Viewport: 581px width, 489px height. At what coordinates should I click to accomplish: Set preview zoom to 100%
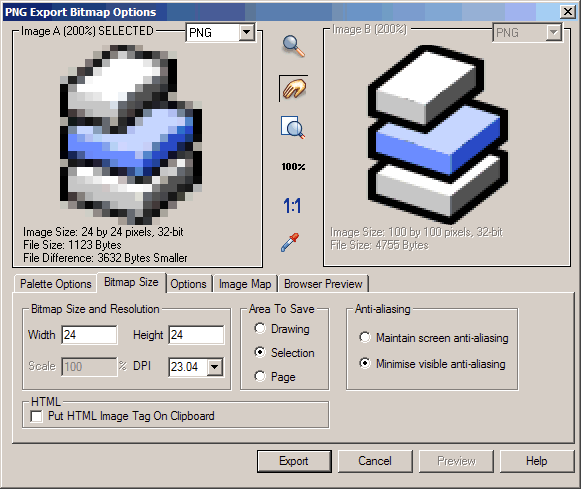(x=293, y=167)
